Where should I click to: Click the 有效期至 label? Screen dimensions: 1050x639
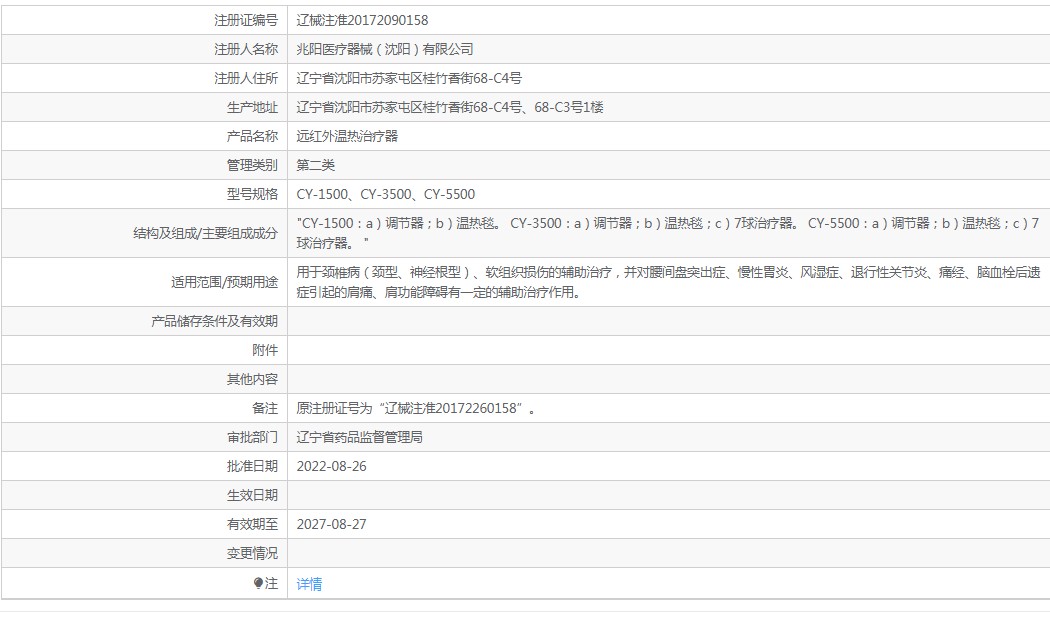[x=252, y=524]
